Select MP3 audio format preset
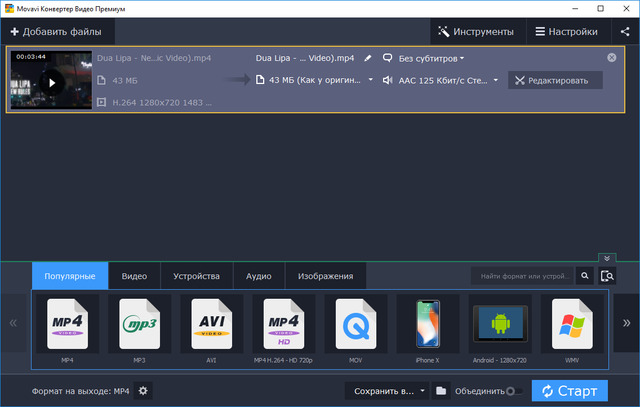This screenshot has height=407, width=640. coord(139,331)
